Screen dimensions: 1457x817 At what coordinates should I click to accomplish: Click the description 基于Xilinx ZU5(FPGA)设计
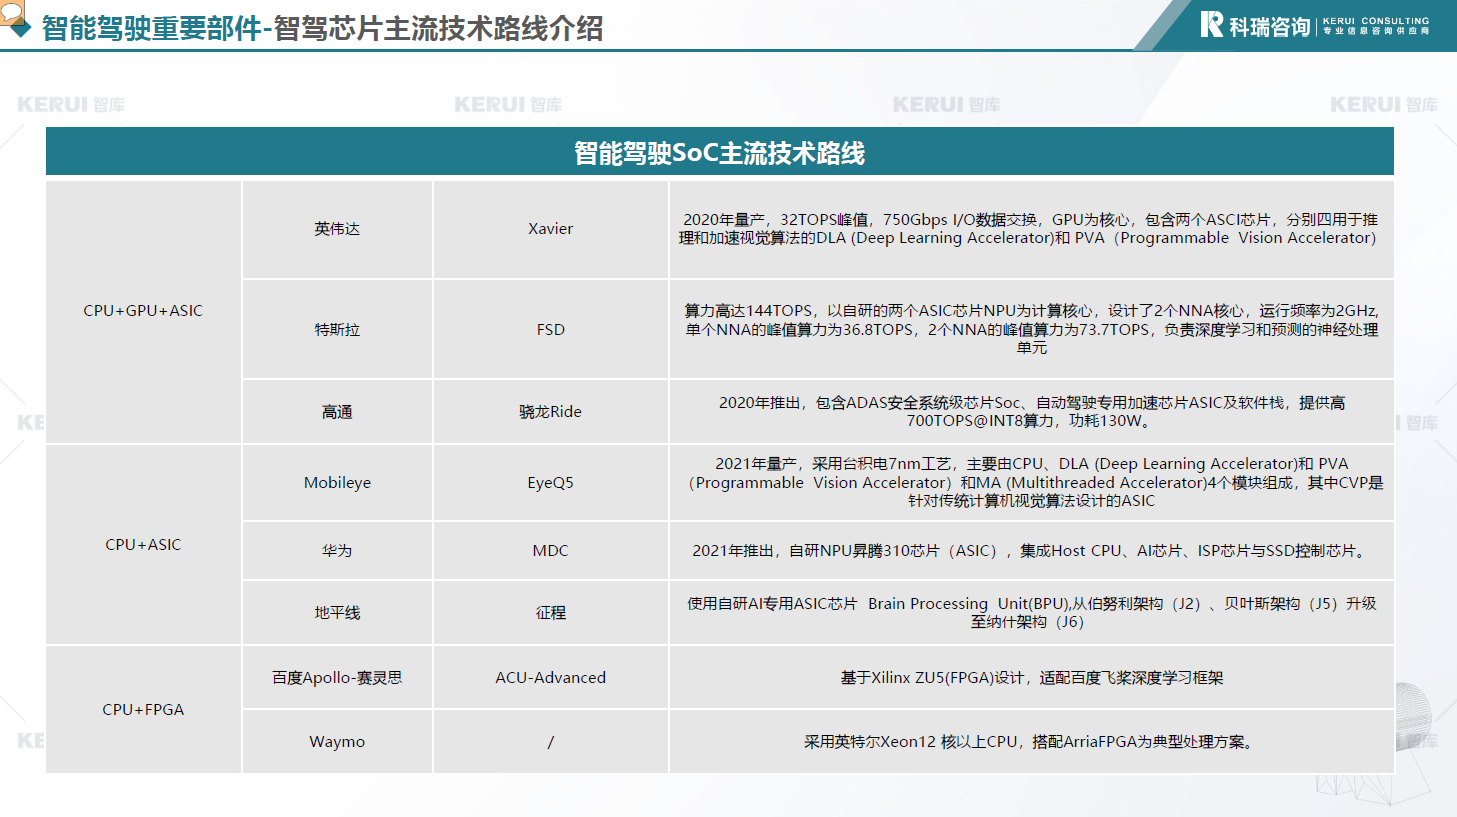pos(1031,677)
